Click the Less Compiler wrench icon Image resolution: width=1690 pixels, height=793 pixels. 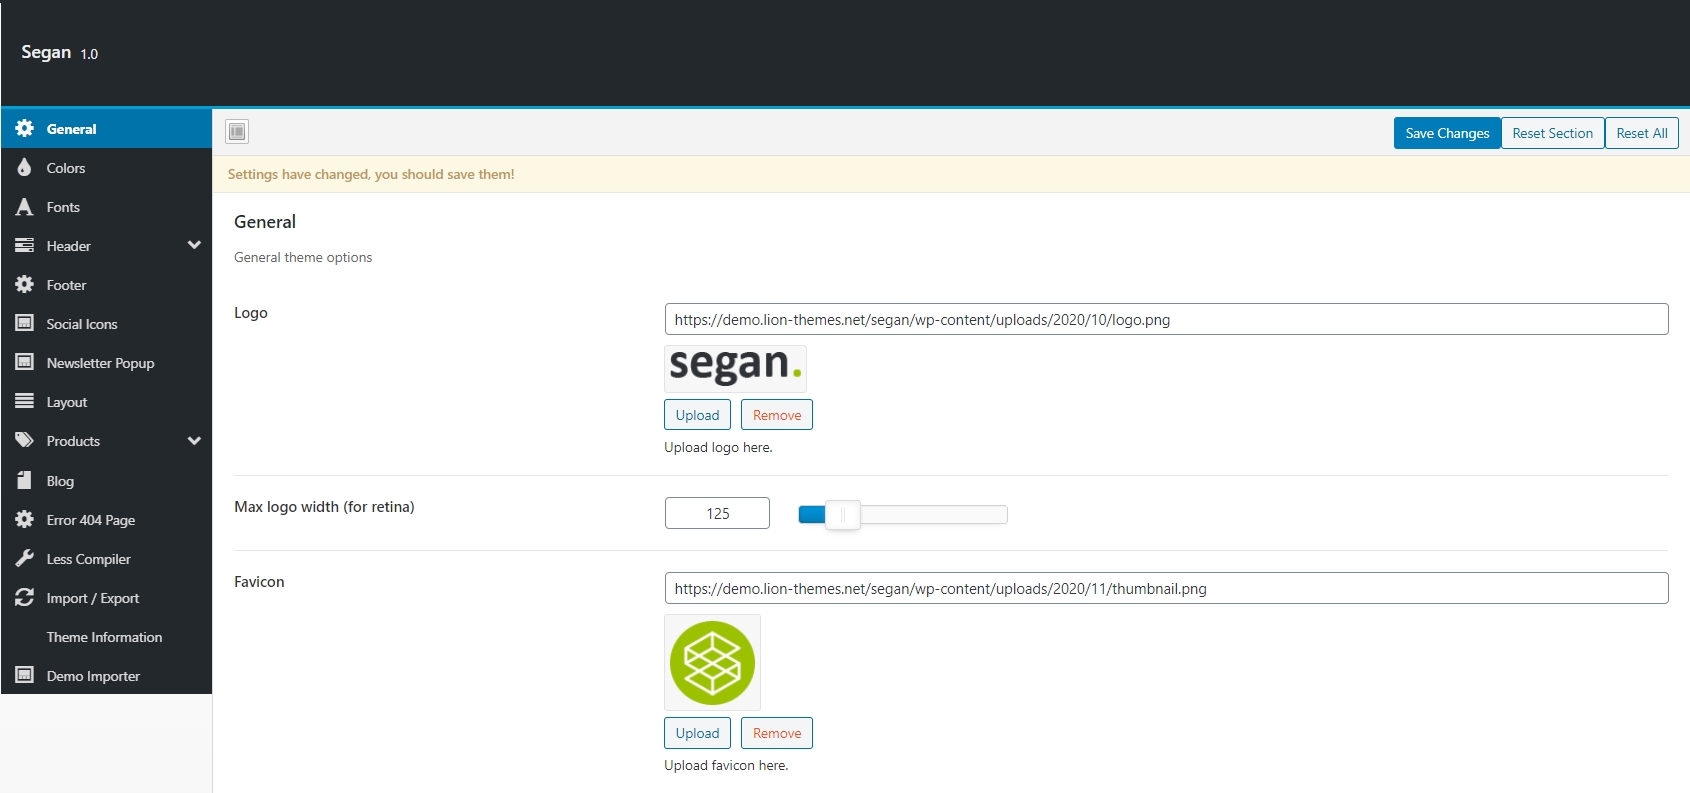[24, 559]
